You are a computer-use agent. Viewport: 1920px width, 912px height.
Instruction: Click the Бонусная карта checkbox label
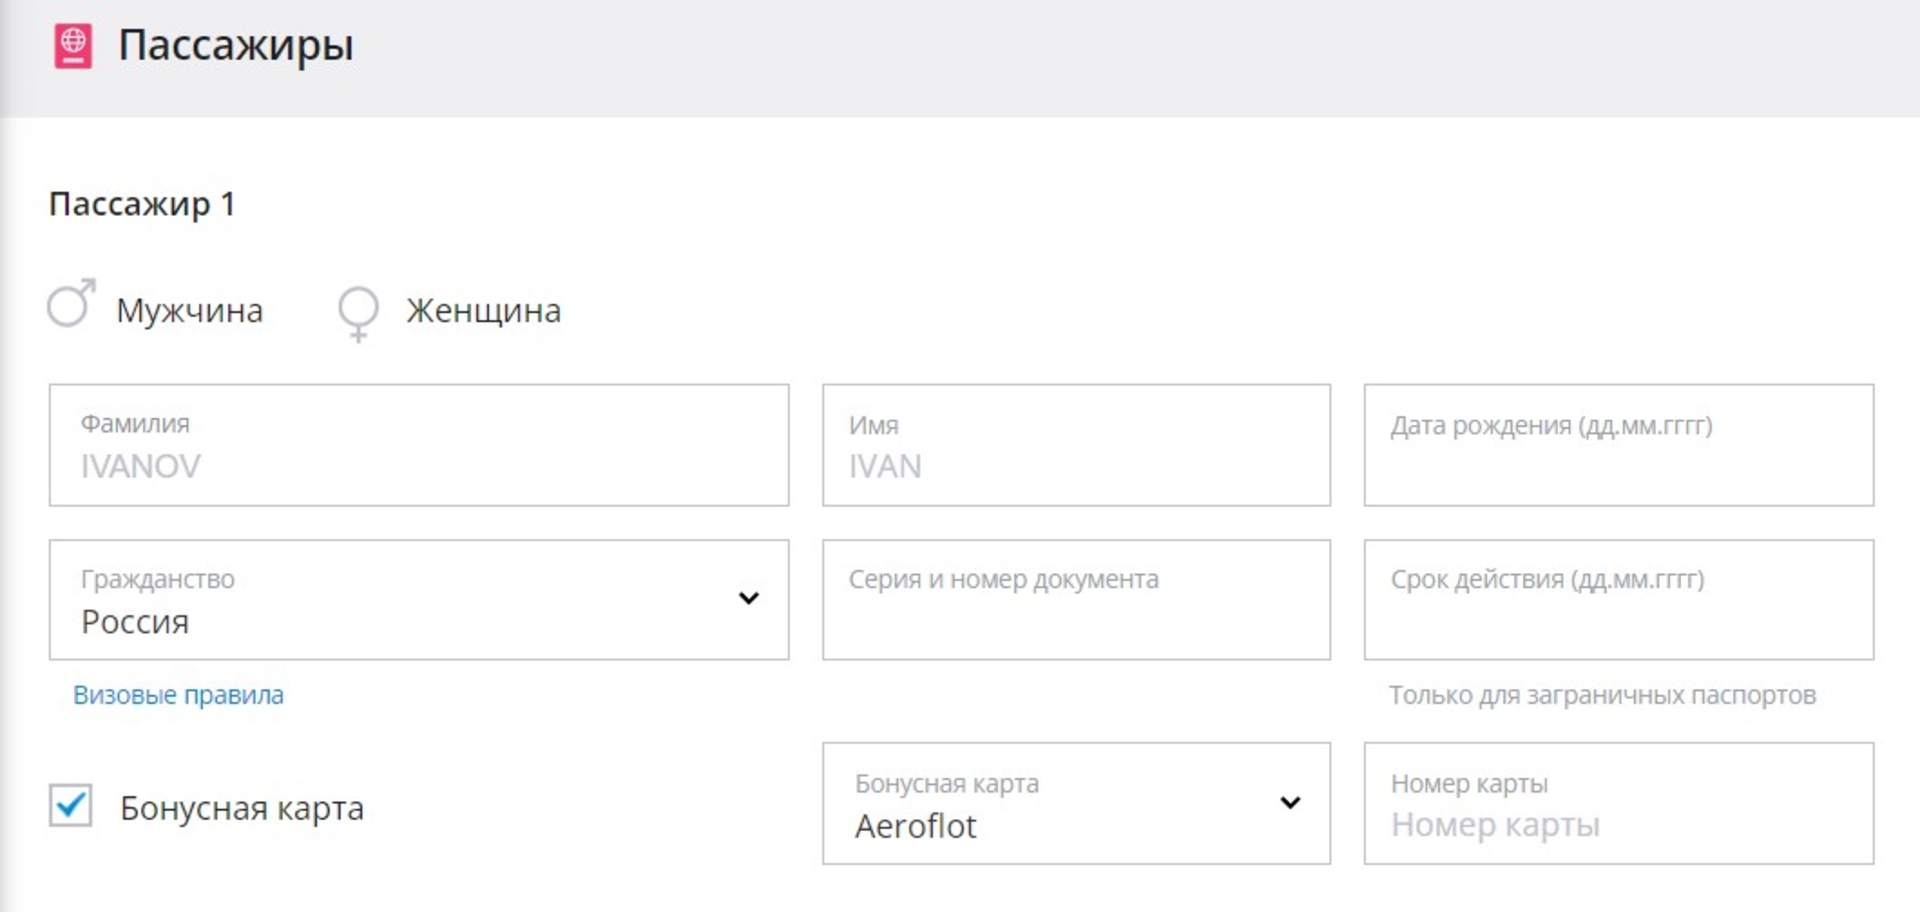241,808
